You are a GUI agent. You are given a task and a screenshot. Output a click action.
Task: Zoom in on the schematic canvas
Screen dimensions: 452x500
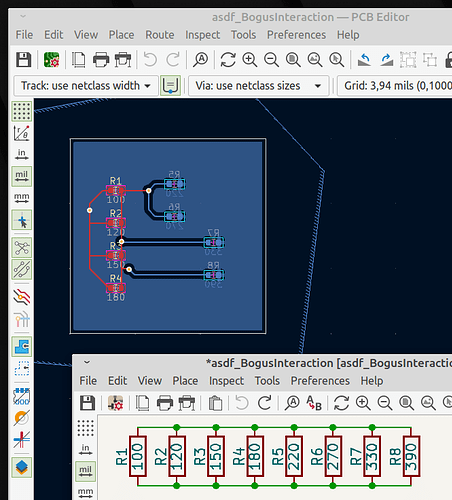point(363,403)
